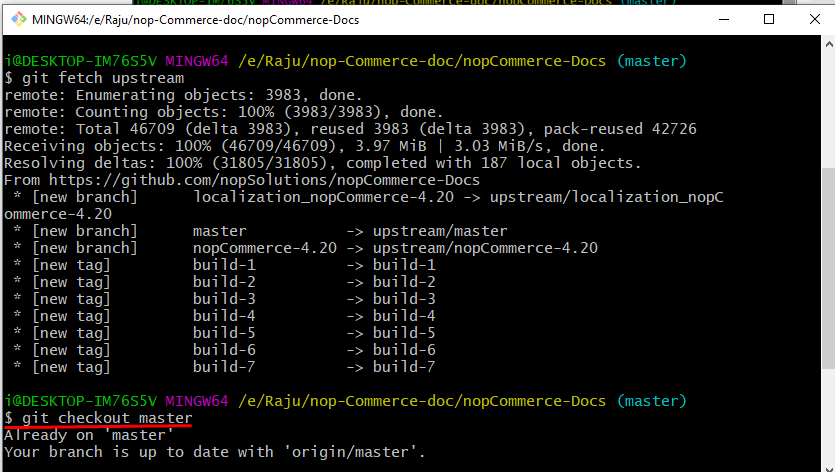Image resolution: width=835 pixels, height=472 pixels.
Task: Open the Git Bash title bar icon menu
Action: pos(19,20)
